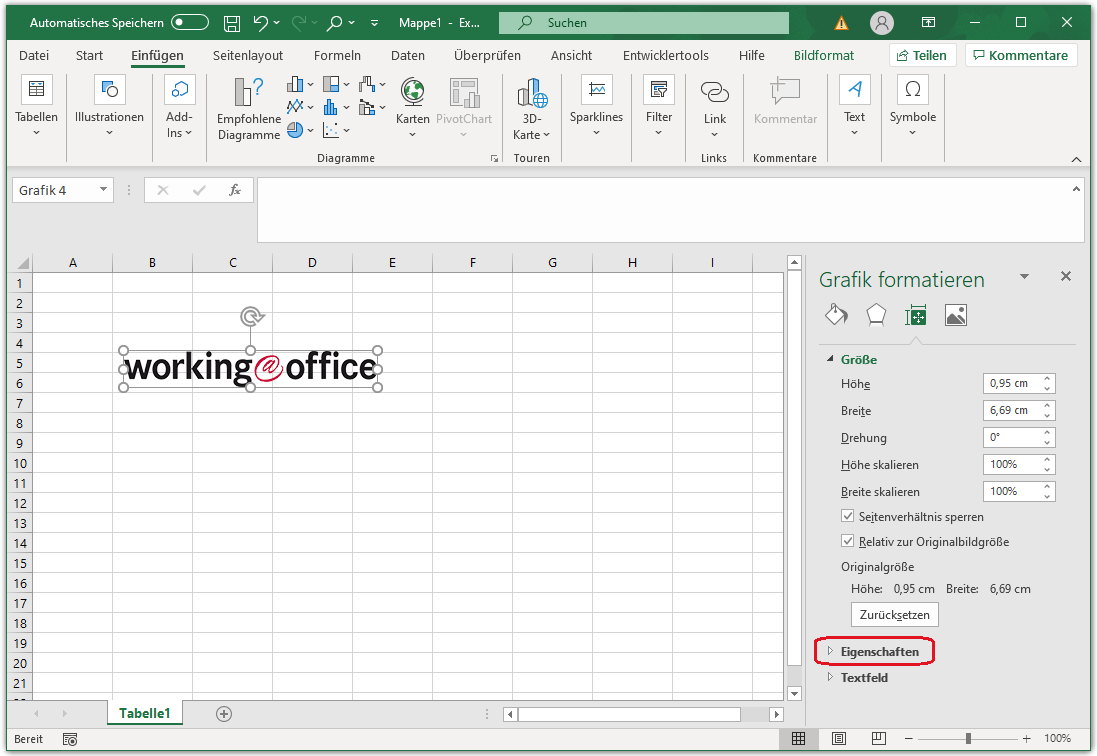Expand the Eigenschaften section
This screenshot has height=756, width=1097.
pyautogui.click(x=874, y=651)
